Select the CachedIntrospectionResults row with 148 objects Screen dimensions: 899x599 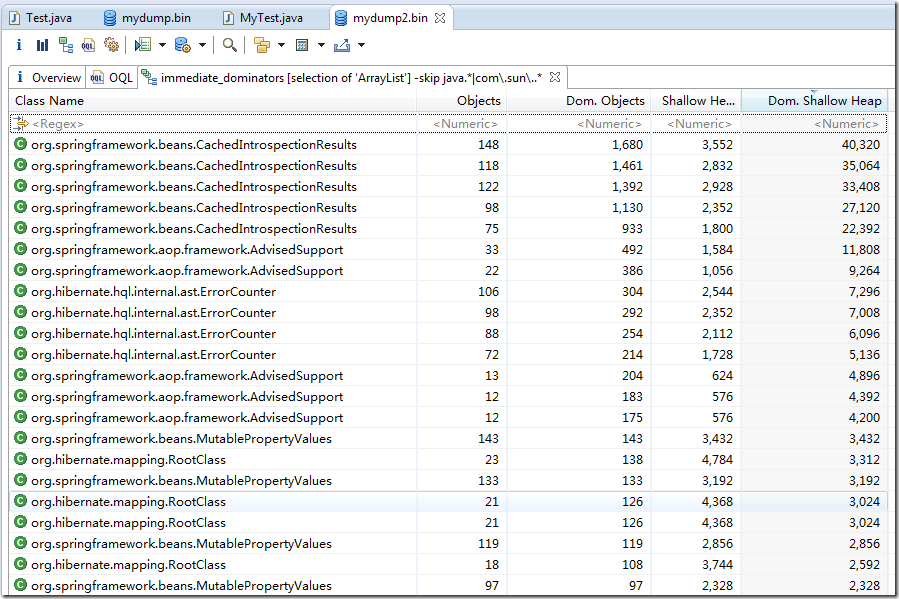[x=448, y=144]
